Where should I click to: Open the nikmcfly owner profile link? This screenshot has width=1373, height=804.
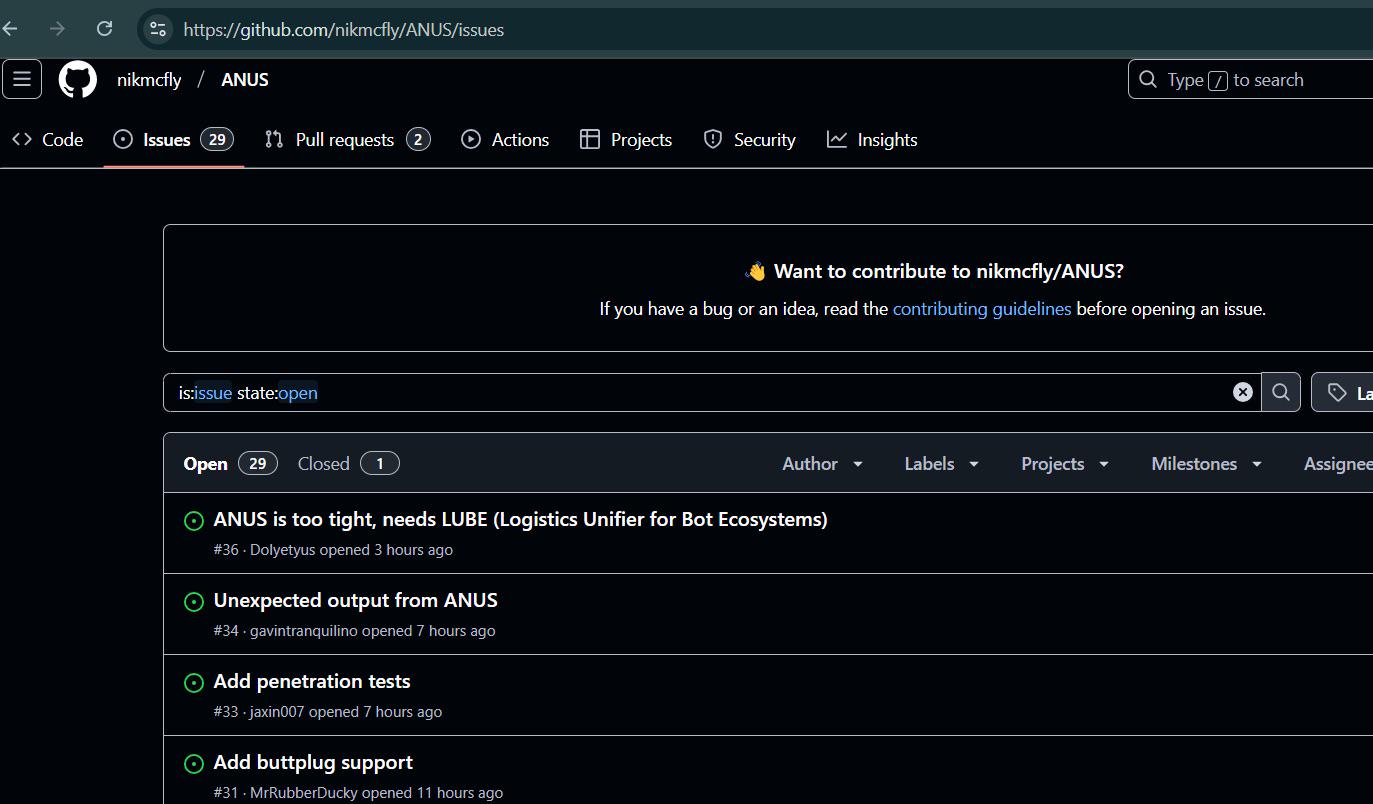149,80
